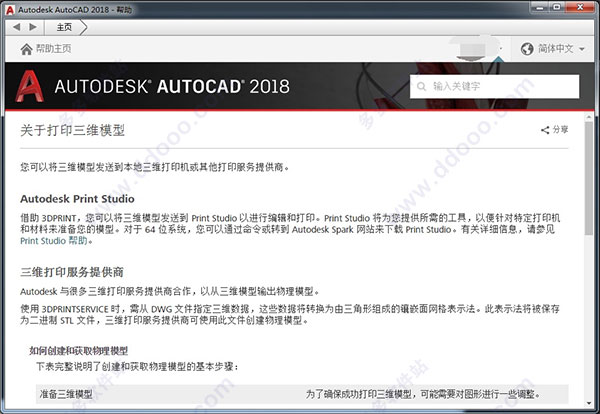Click the 三维打印服务提供商 heading
600x414 pixels.
click(x=72, y=272)
